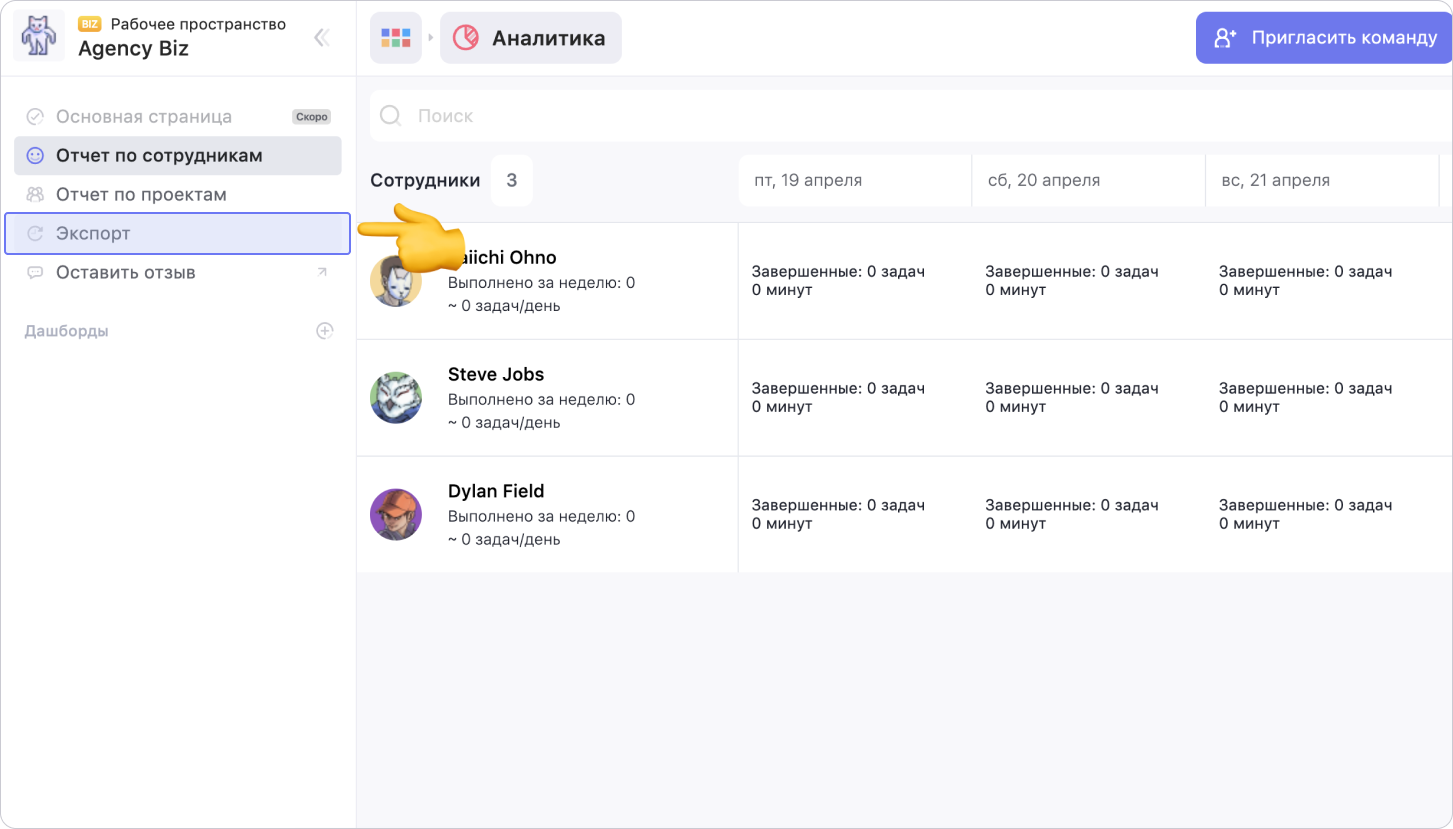Click Dylan Field avatar
The height and width of the screenshot is (829, 1453).
[x=396, y=515]
